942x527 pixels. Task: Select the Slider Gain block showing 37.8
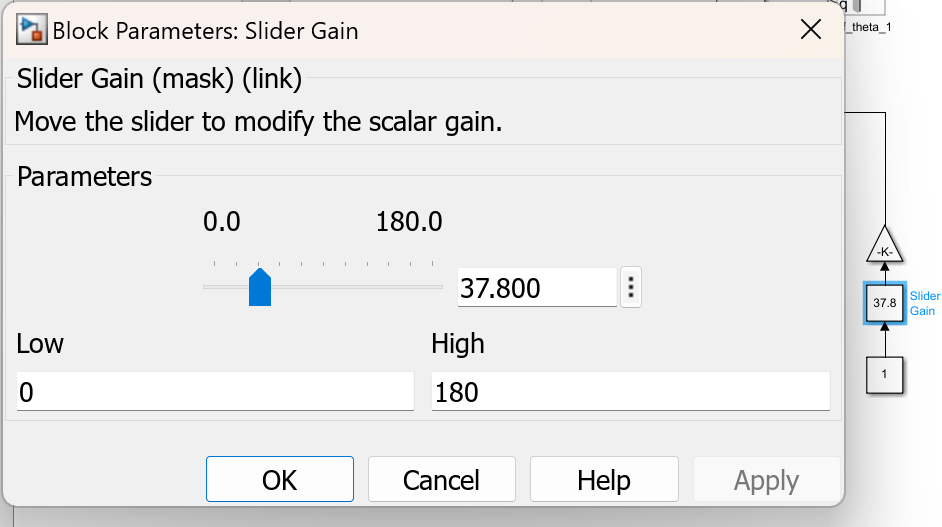[x=884, y=303]
